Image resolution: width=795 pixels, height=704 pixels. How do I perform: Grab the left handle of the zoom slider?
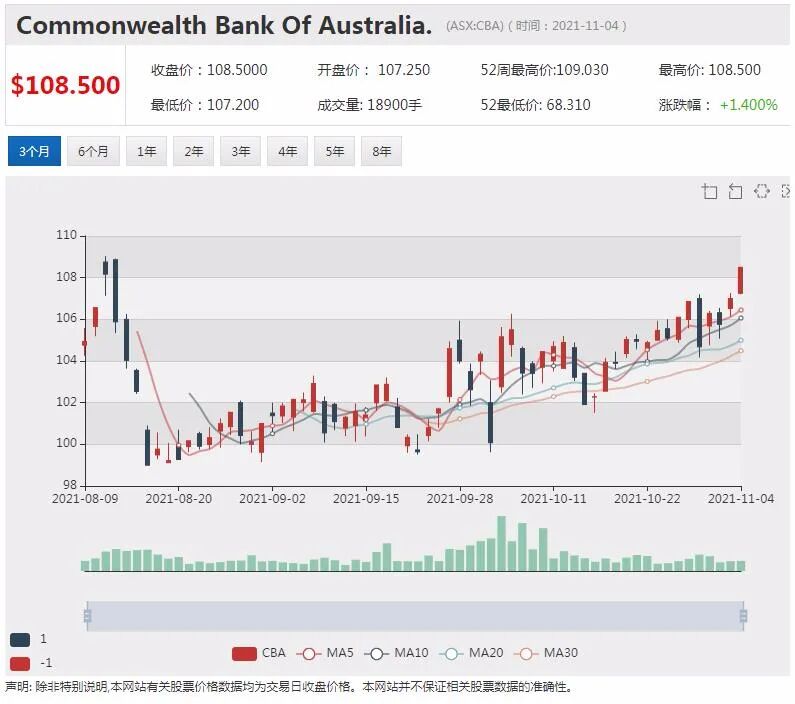pos(87,616)
